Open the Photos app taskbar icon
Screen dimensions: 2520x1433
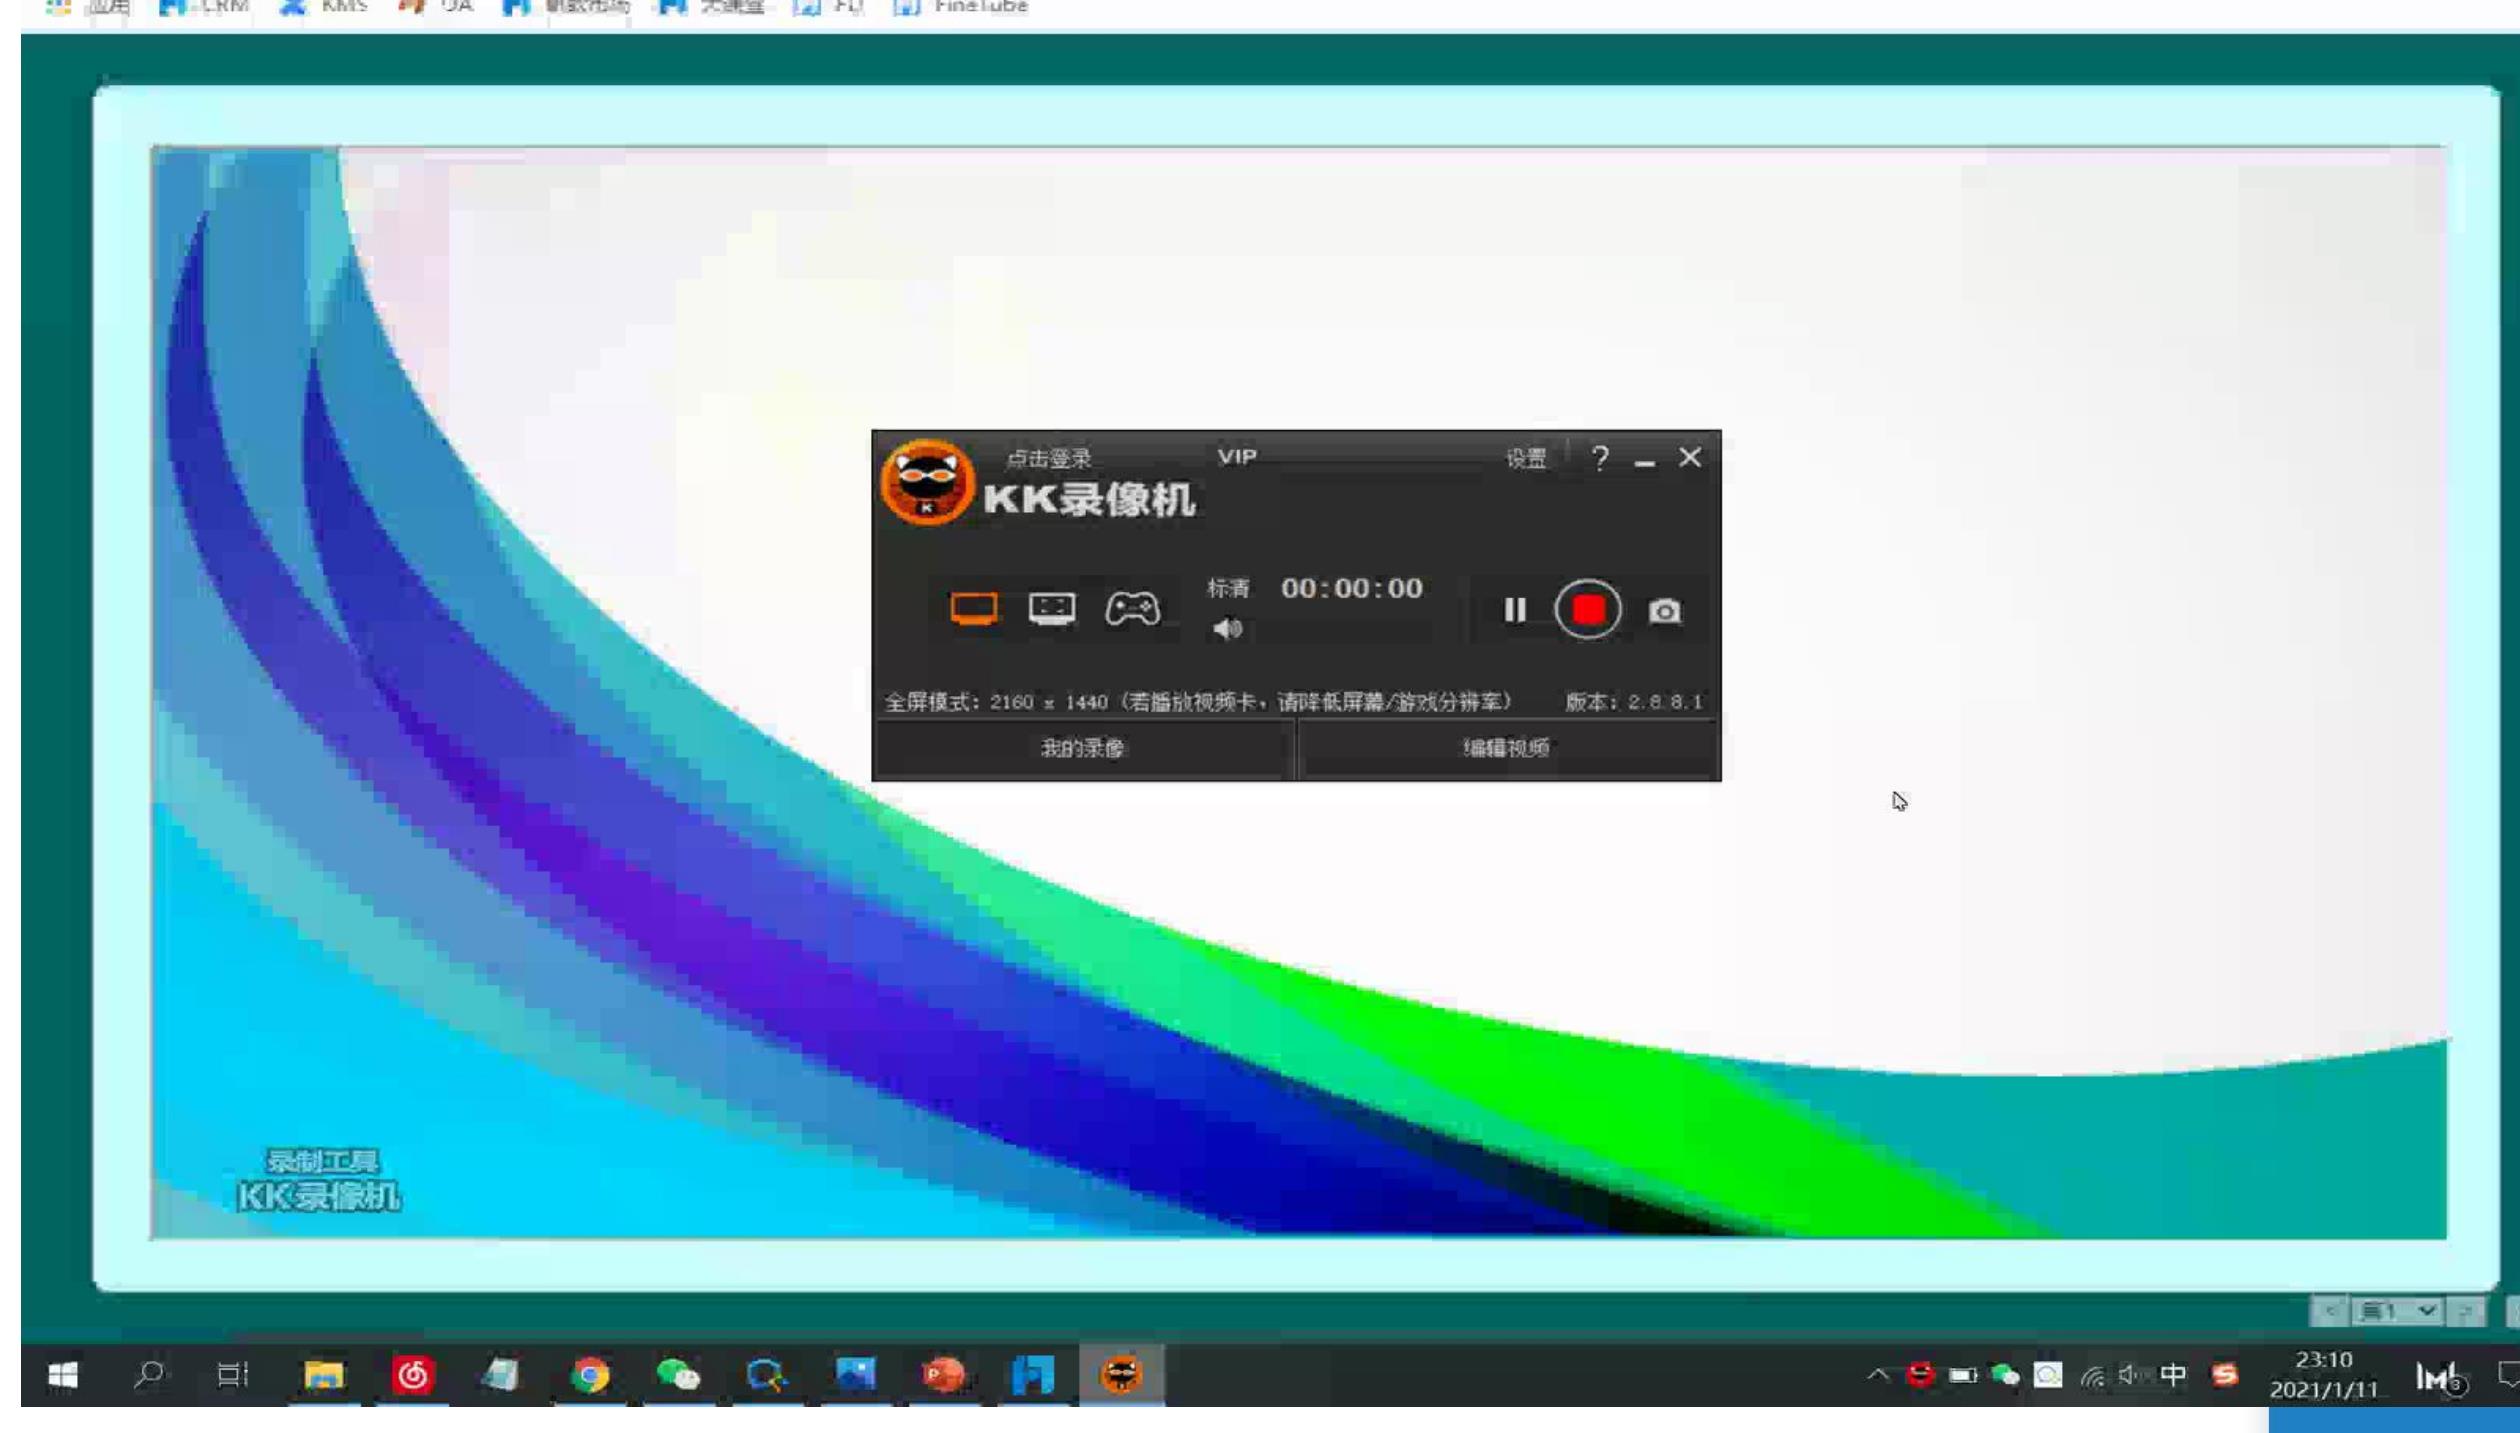point(856,1375)
